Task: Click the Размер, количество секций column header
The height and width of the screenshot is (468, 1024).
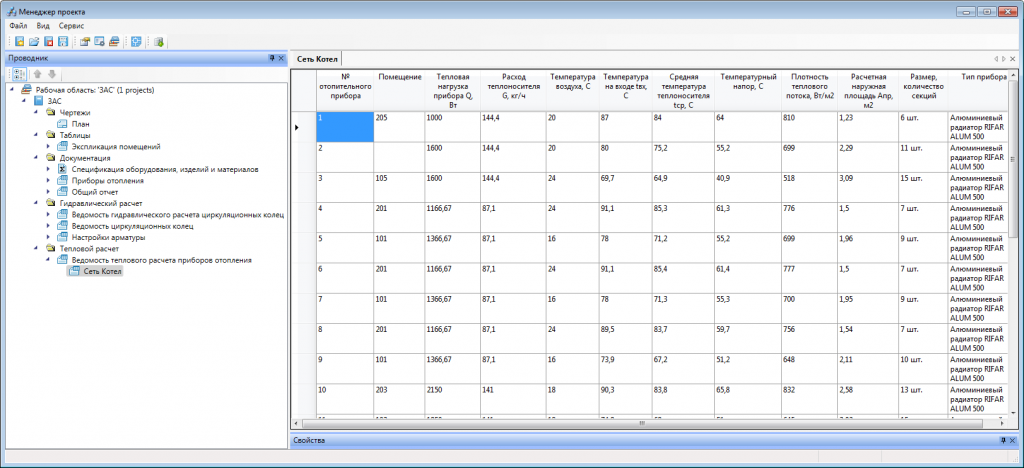Action: (x=923, y=89)
